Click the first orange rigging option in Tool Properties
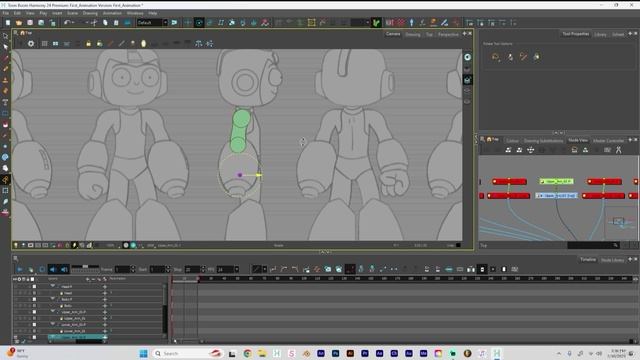 pyautogui.click(x=496, y=57)
